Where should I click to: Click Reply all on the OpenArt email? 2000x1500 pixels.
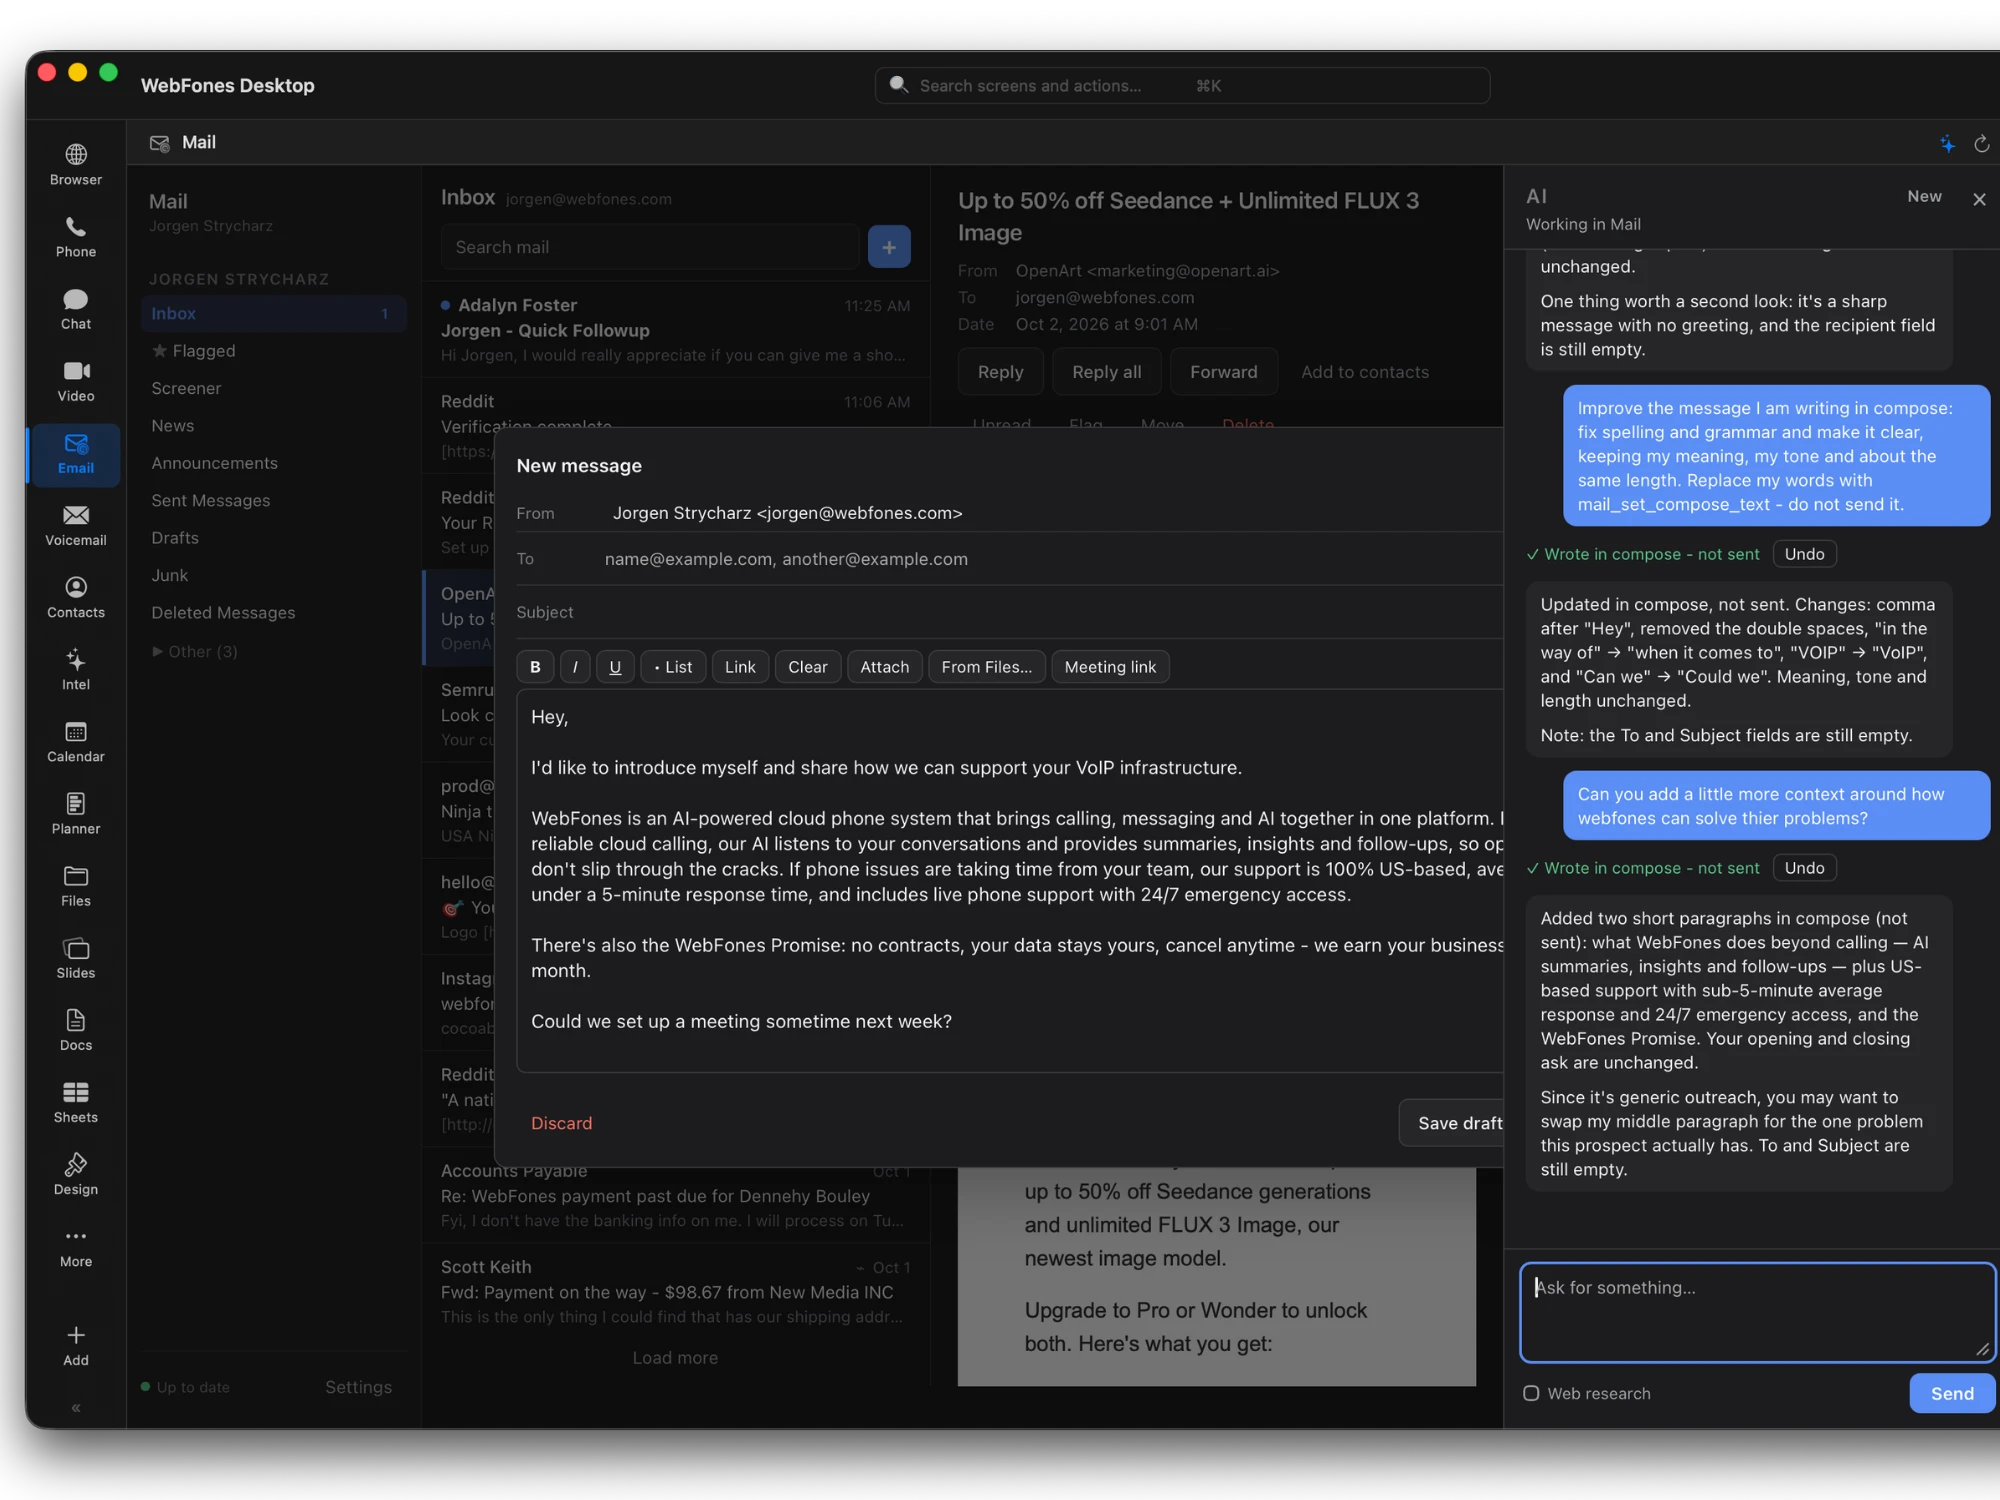1106,372
